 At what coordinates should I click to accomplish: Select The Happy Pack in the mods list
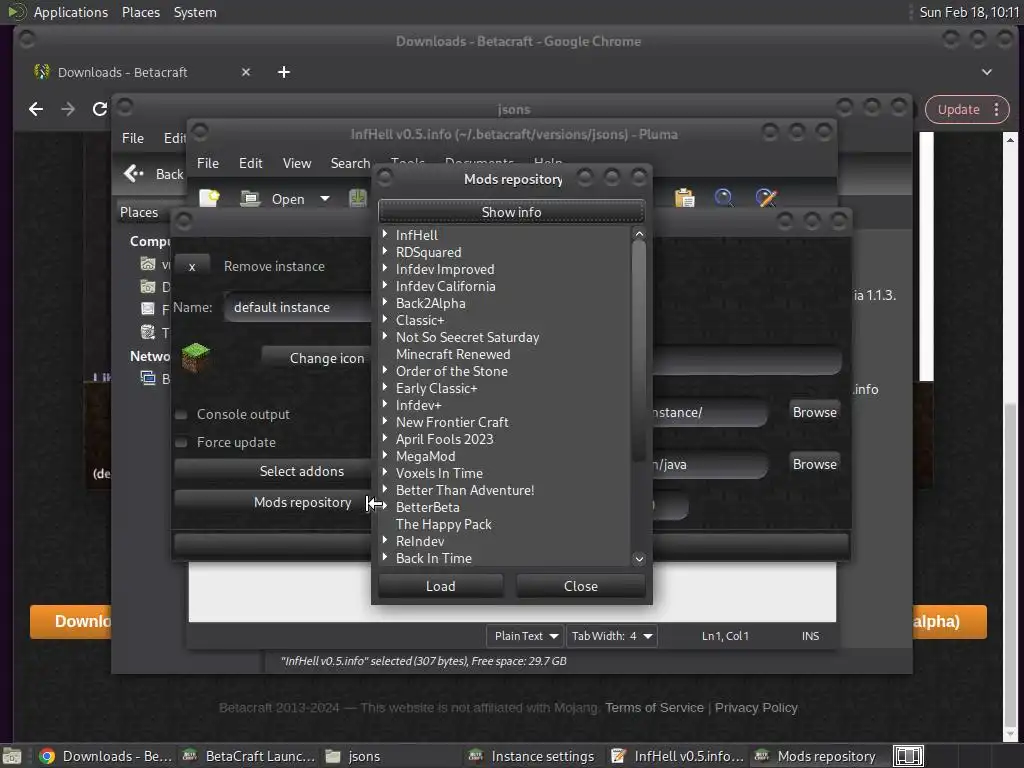443,524
